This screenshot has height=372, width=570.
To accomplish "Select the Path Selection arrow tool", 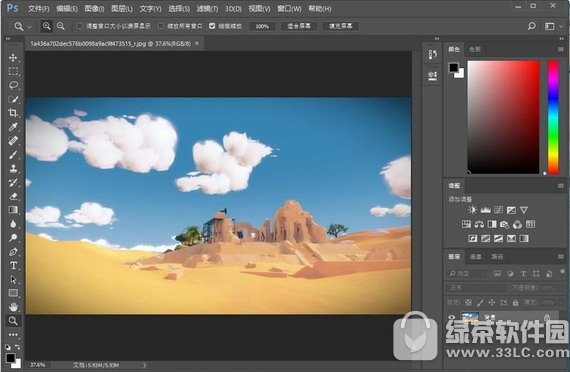I will click(x=13, y=279).
